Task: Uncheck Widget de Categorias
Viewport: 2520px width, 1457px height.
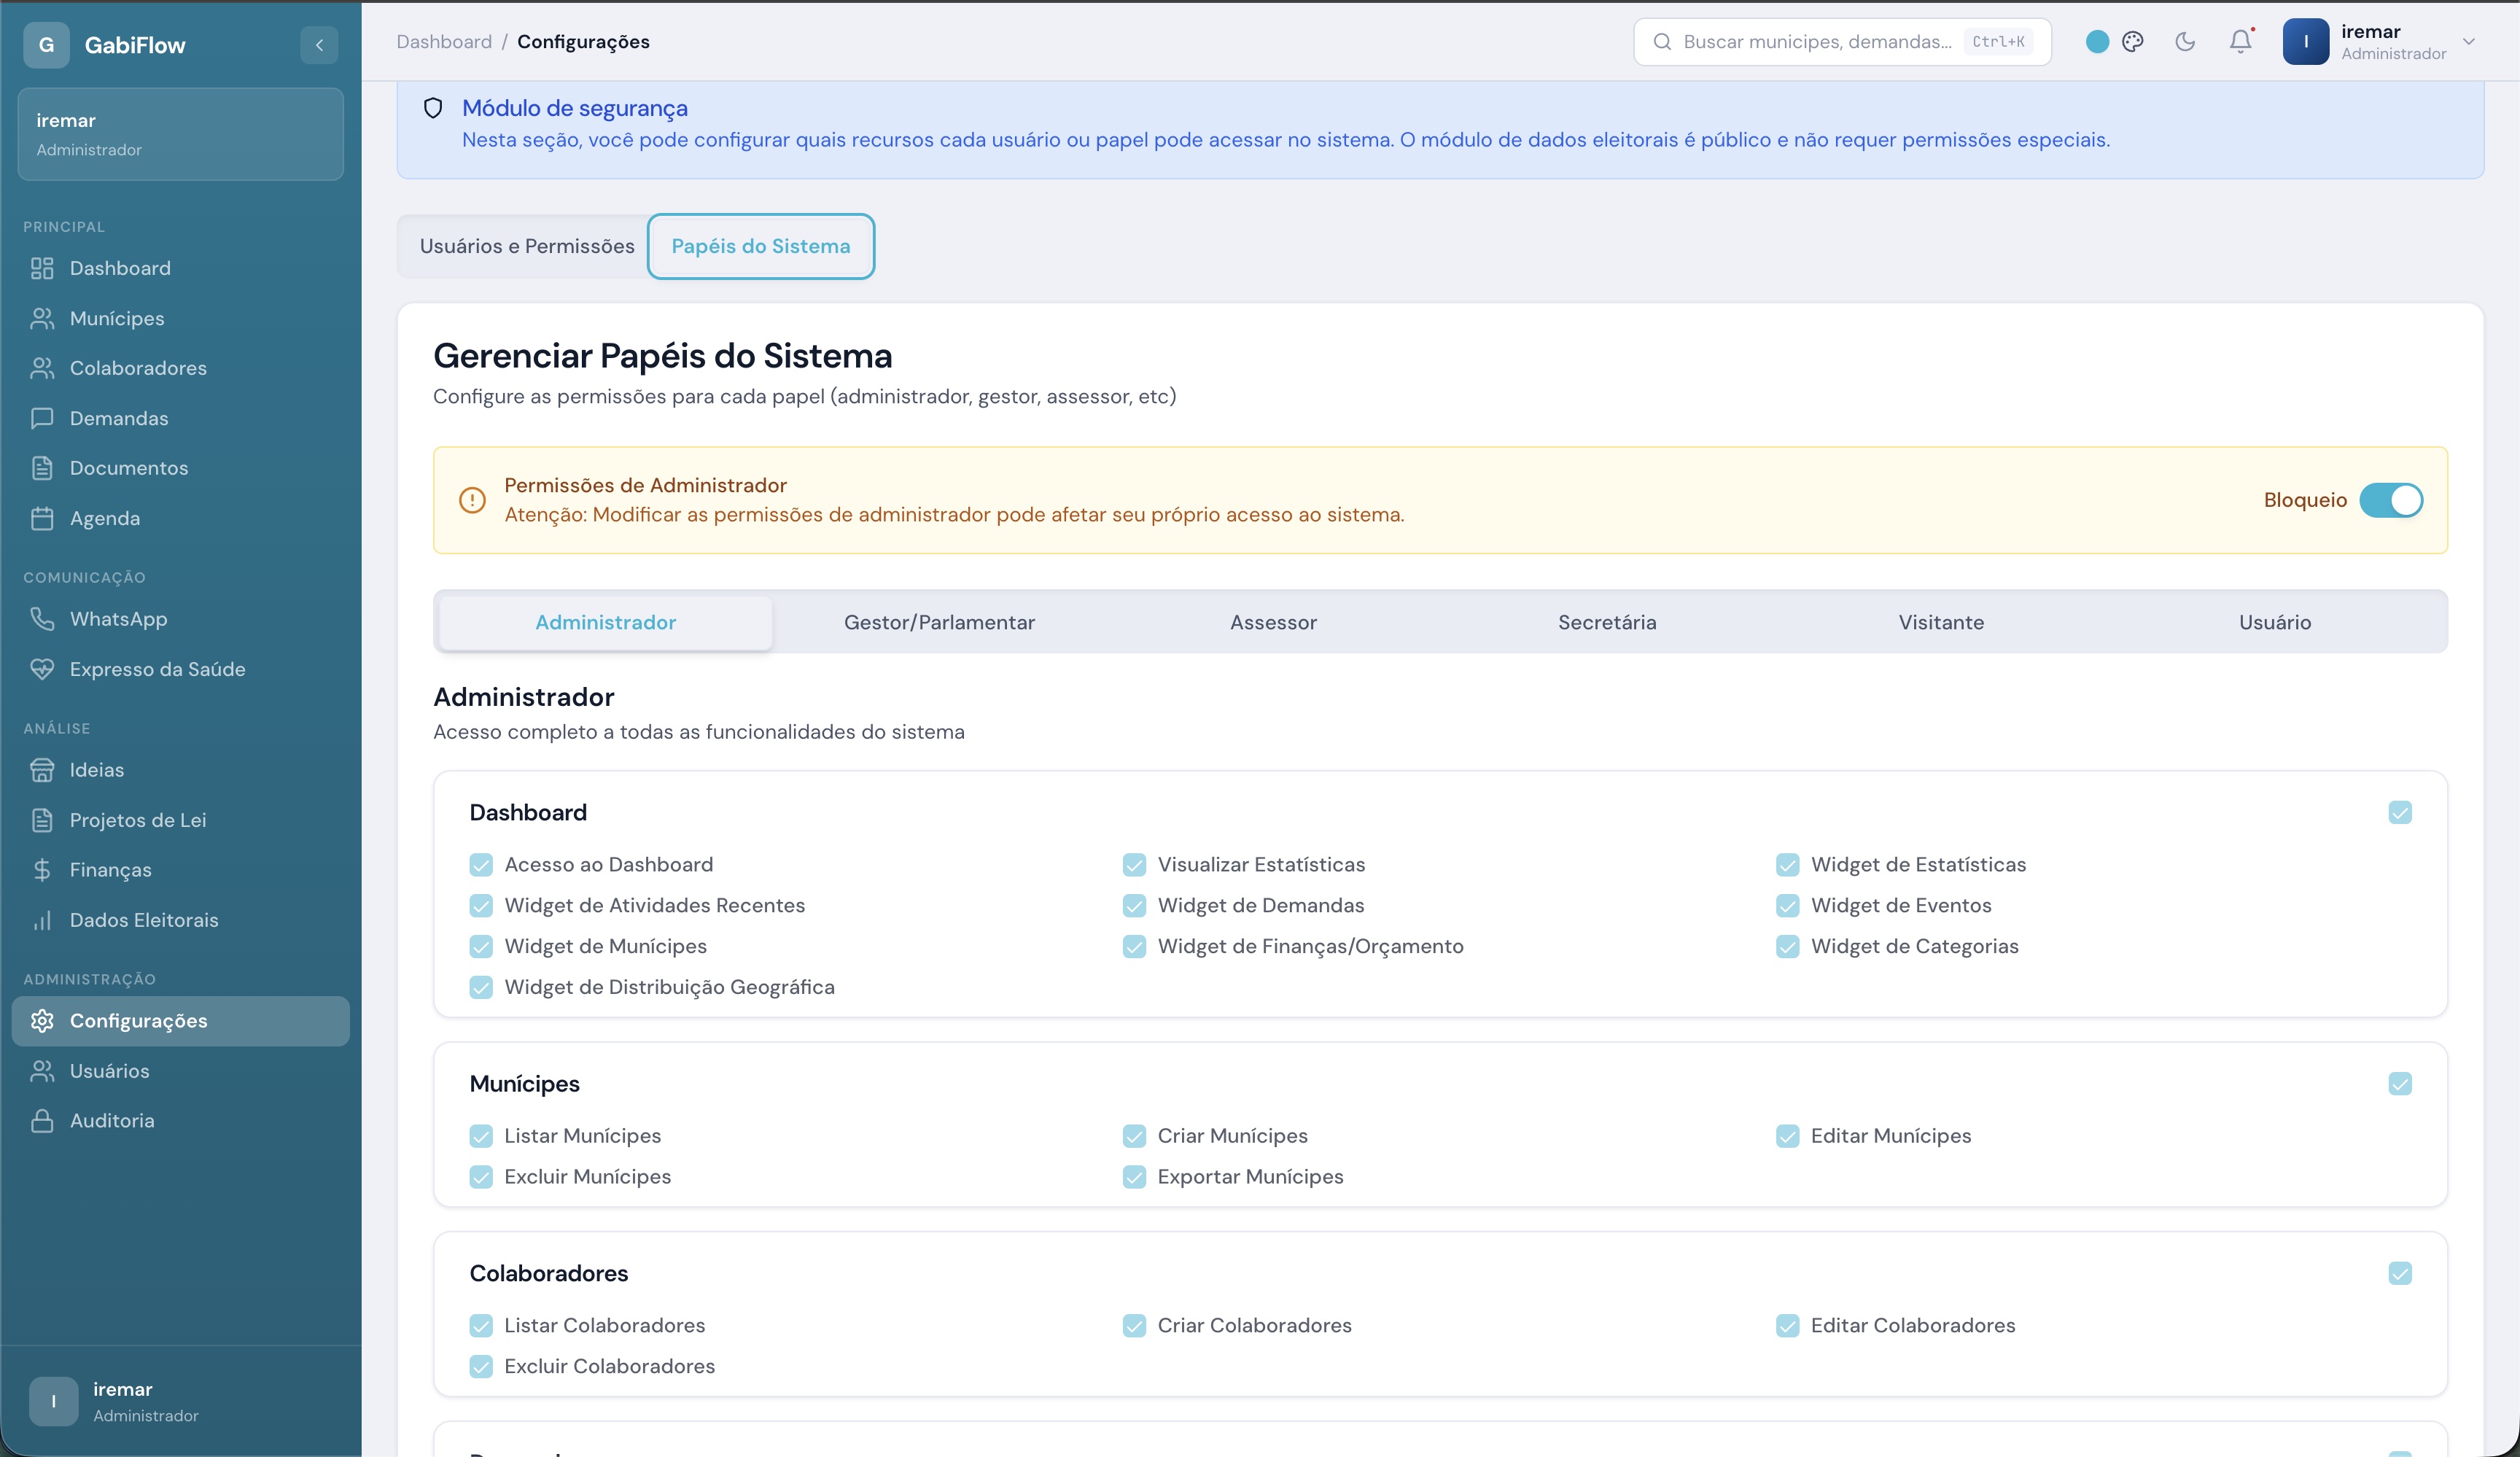Action: point(1788,946)
